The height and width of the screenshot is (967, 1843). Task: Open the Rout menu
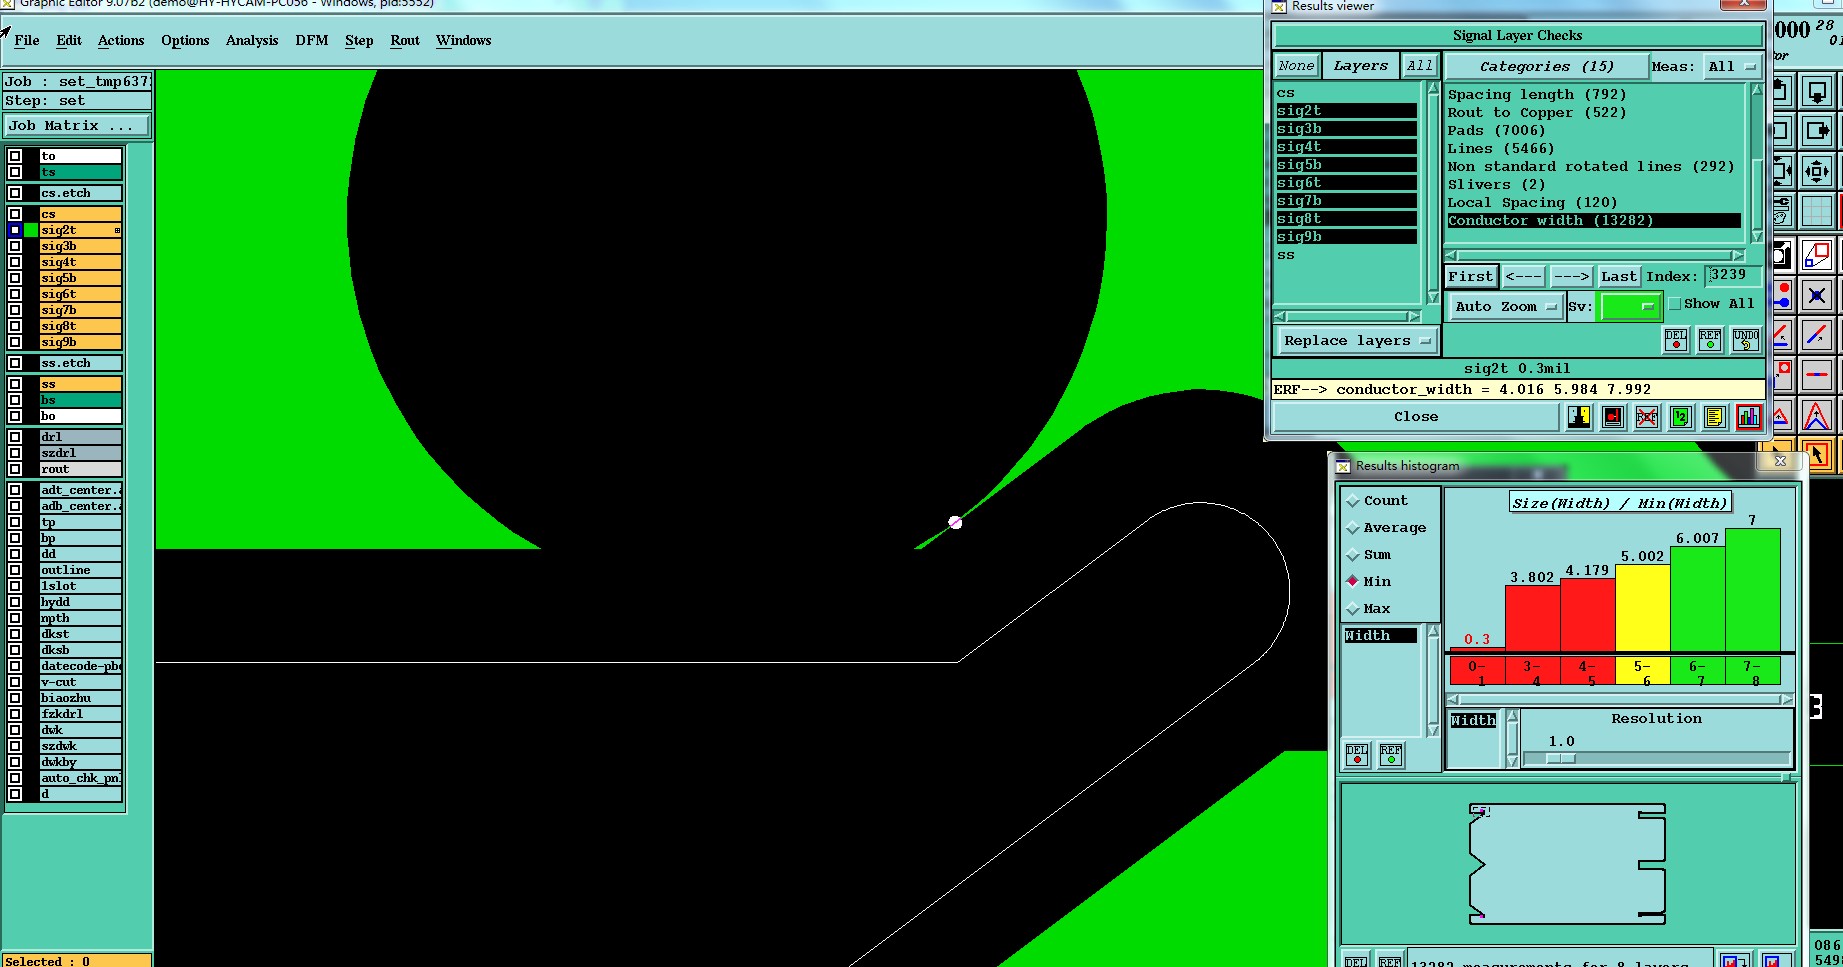click(x=405, y=41)
